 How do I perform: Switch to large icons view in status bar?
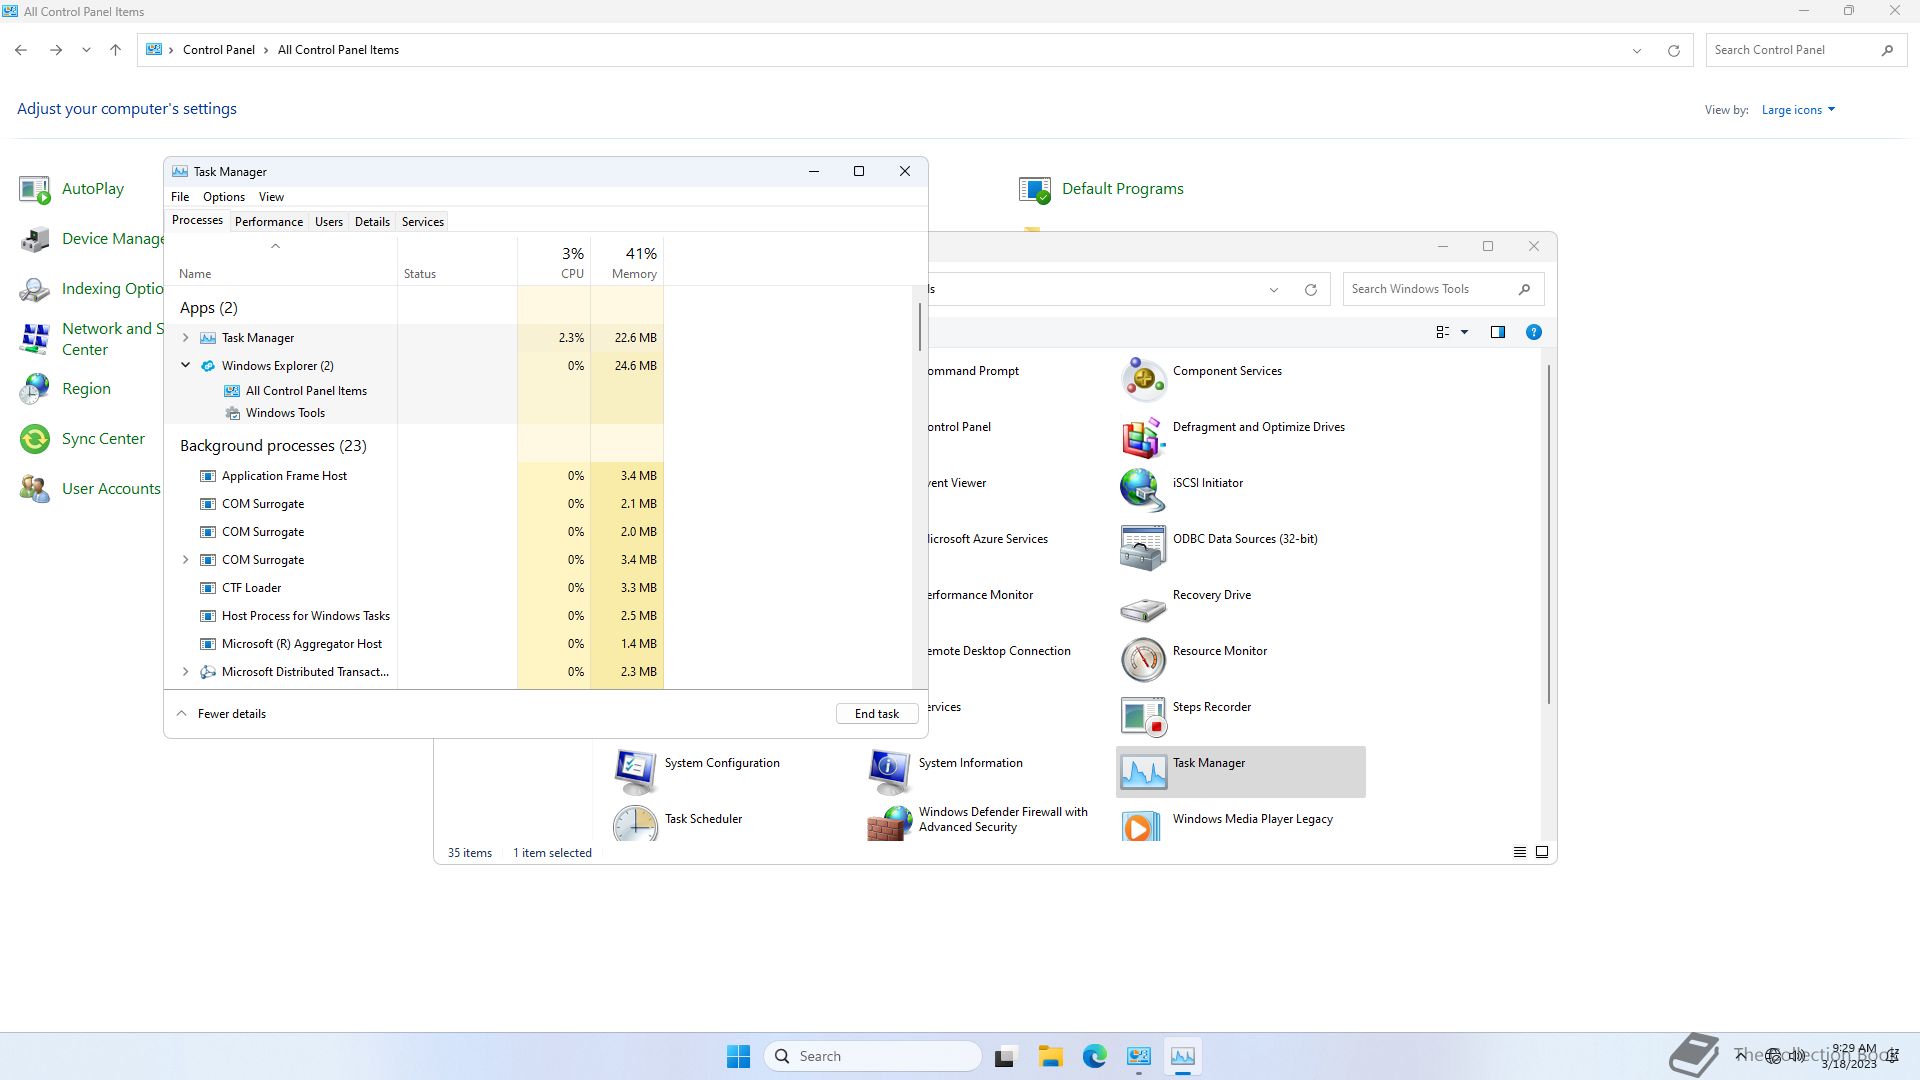[1542, 852]
